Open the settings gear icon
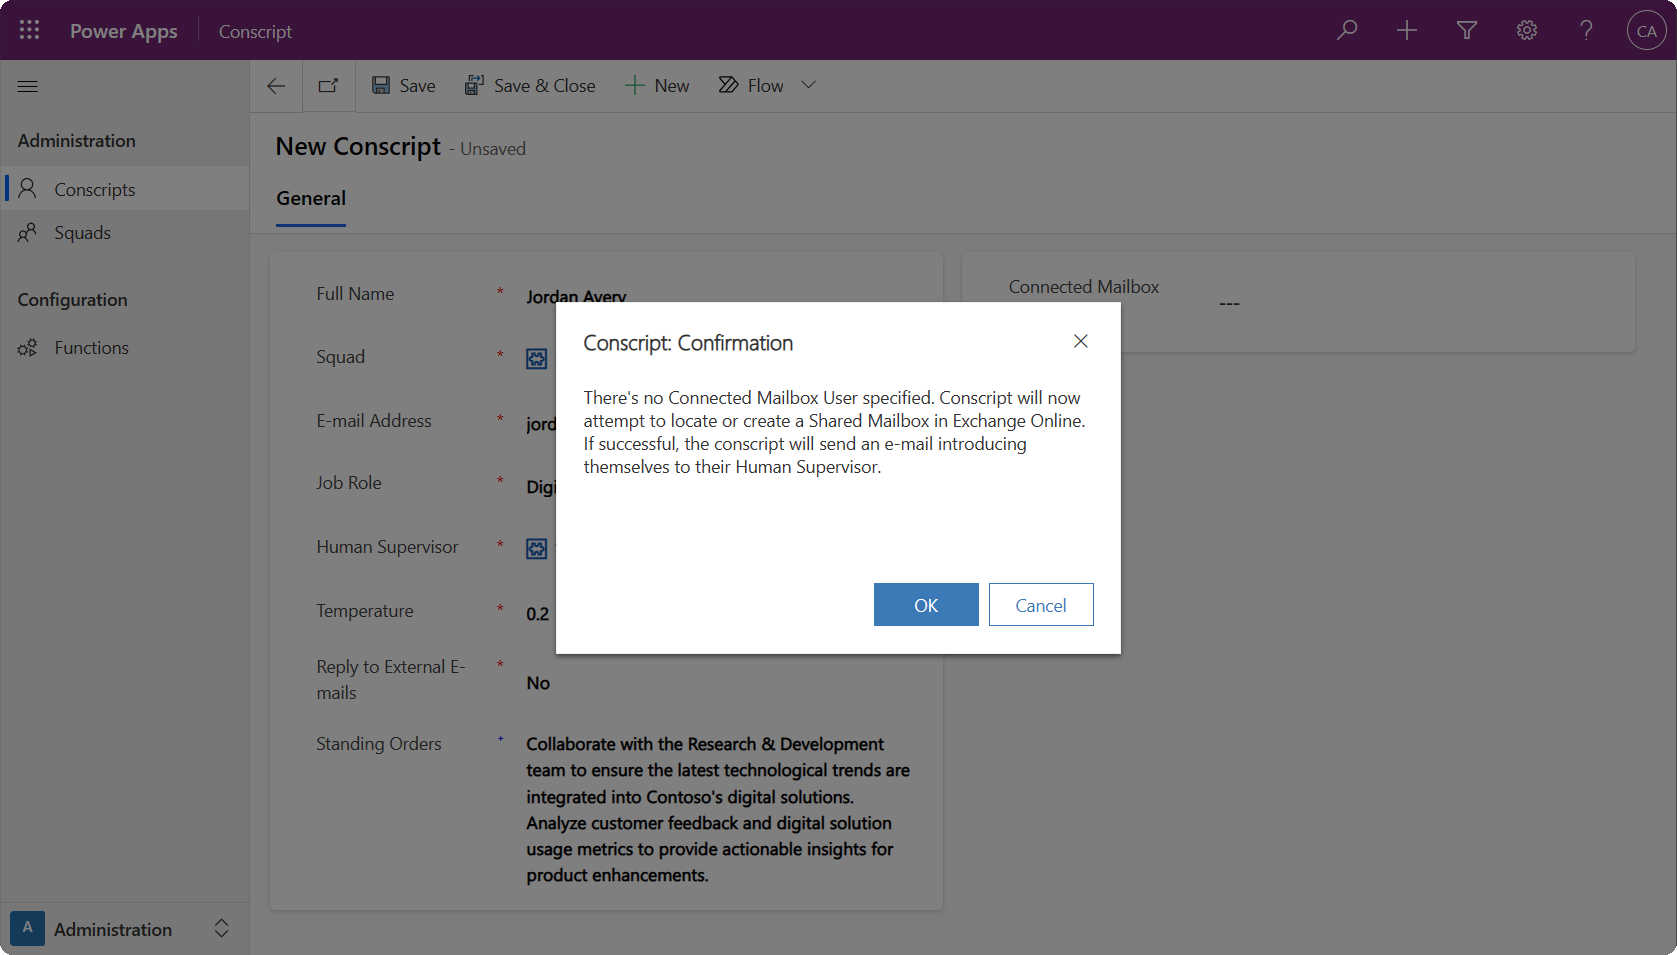This screenshot has height=955, width=1677. [x=1527, y=30]
